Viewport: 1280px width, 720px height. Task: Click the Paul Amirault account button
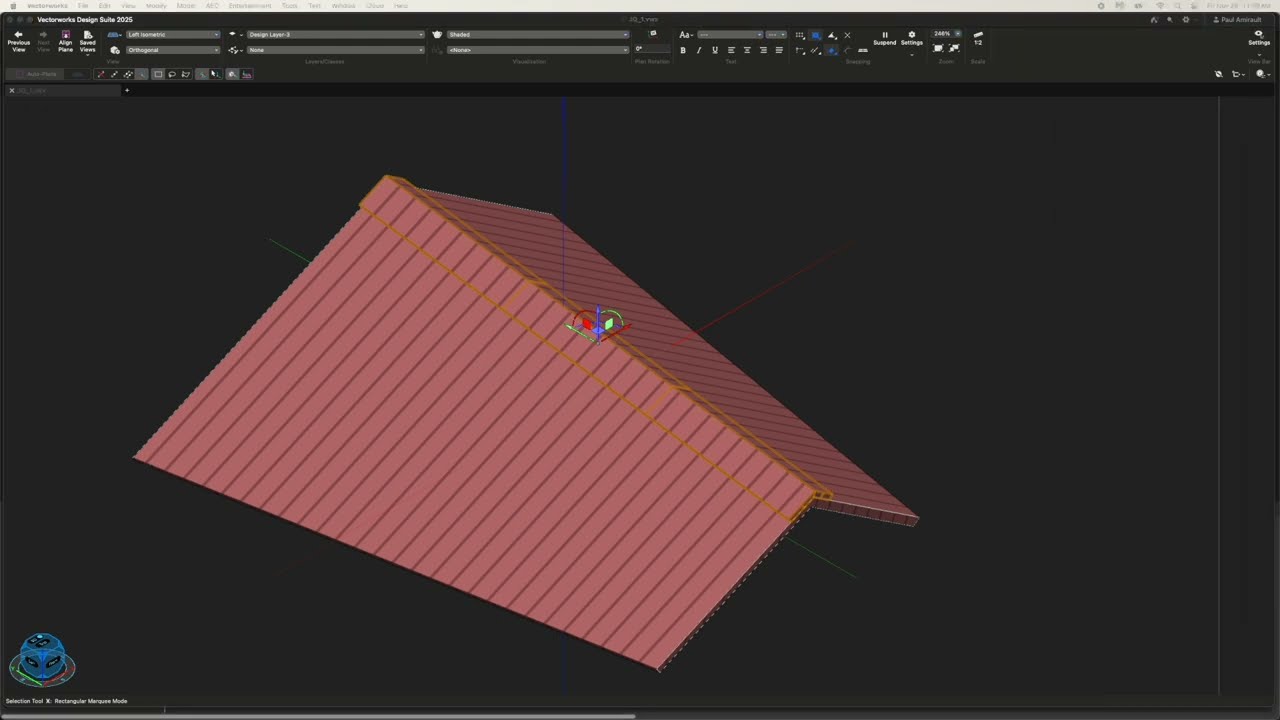(x=1239, y=20)
